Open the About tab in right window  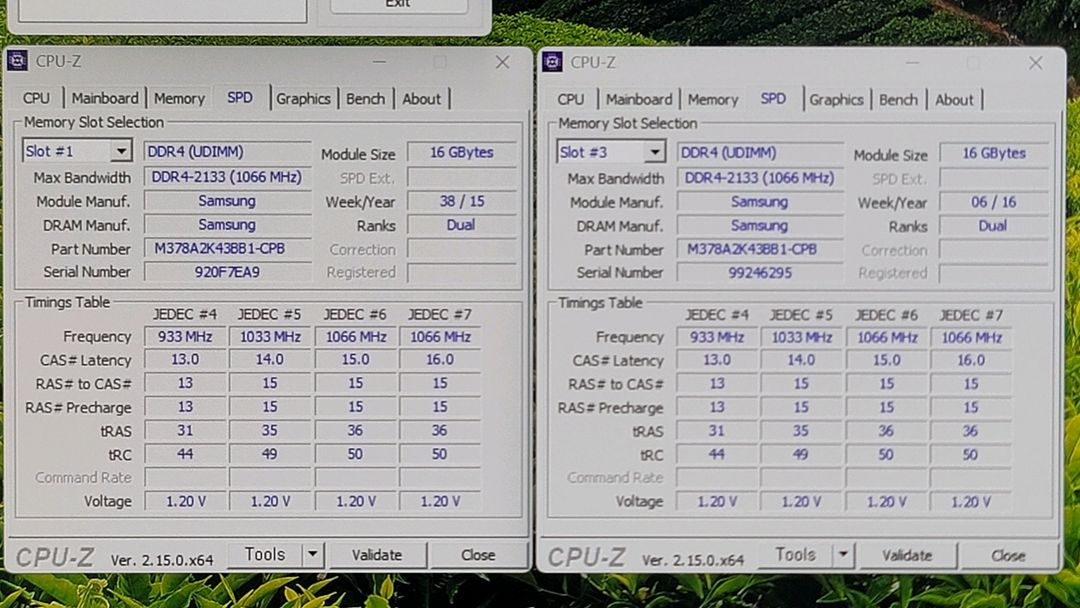click(x=956, y=100)
